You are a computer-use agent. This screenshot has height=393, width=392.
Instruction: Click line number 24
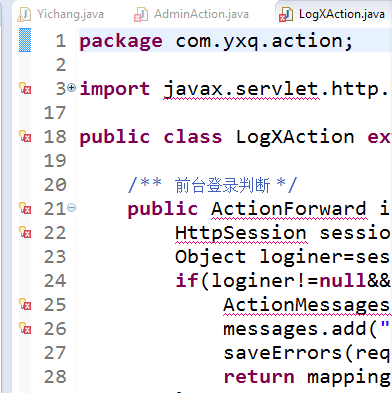click(55, 281)
